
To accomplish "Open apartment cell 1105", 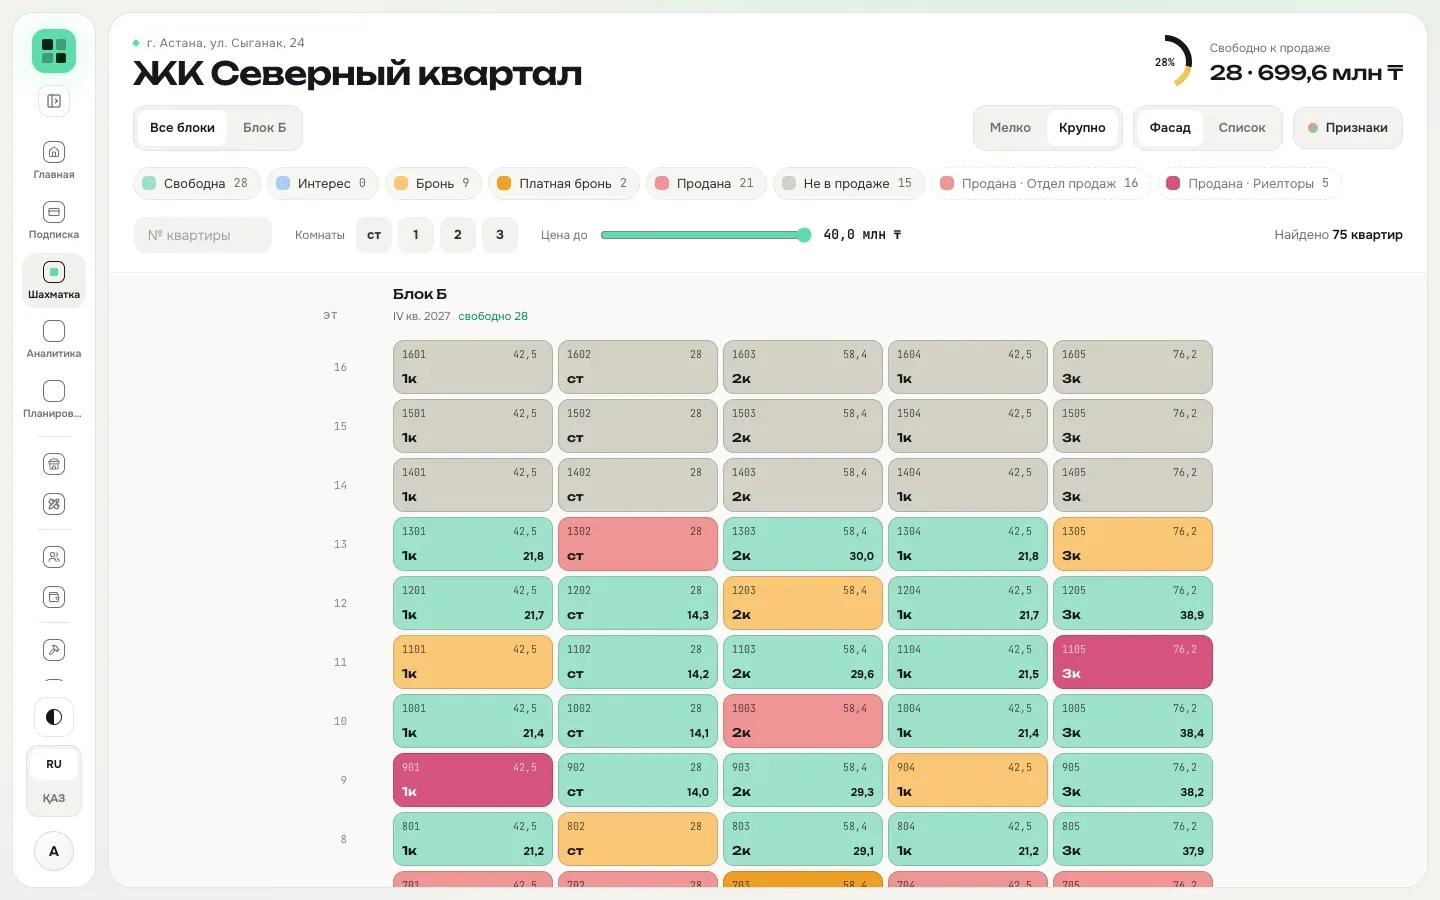I will (1133, 662).
